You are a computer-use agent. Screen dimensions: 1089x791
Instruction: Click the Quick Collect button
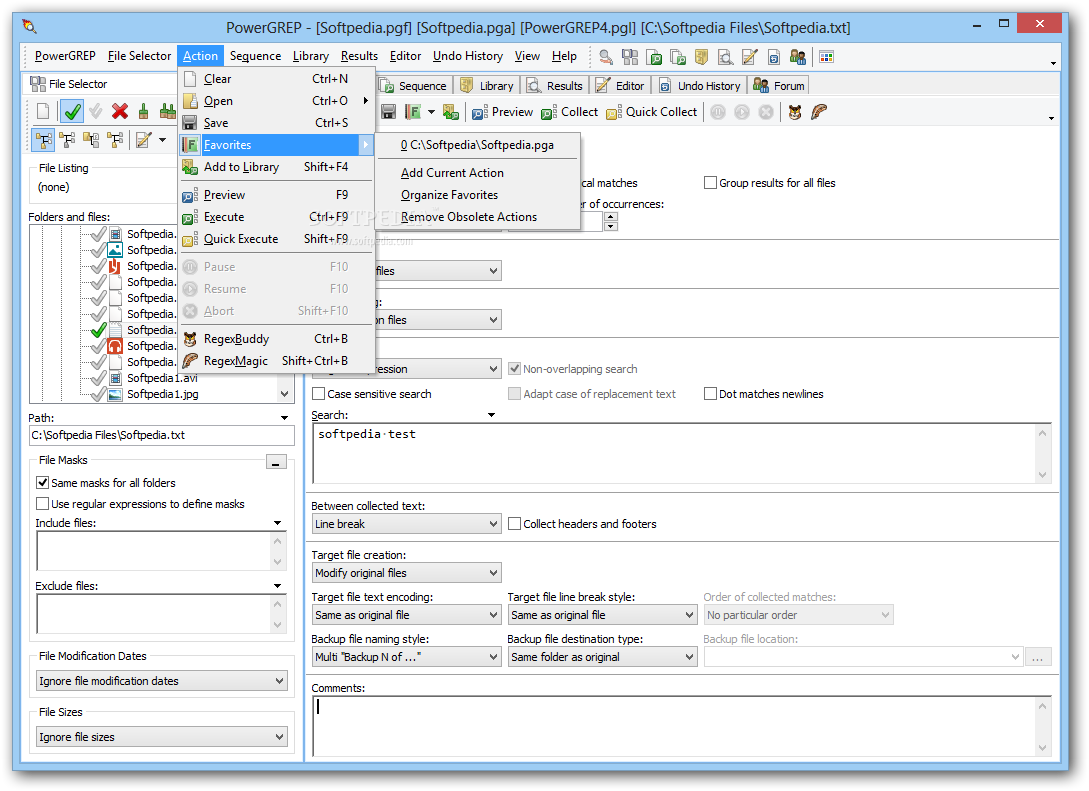coord(651,112)
